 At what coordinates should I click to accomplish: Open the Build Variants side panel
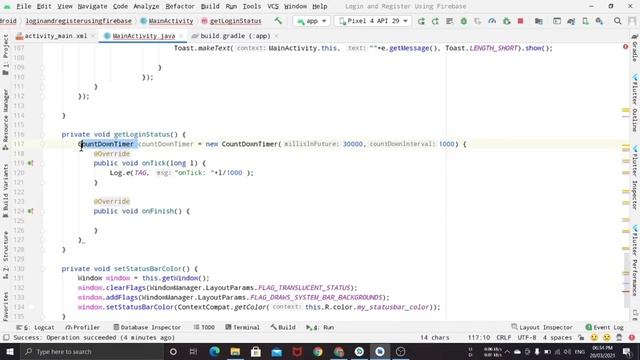(x=6, y=191)
